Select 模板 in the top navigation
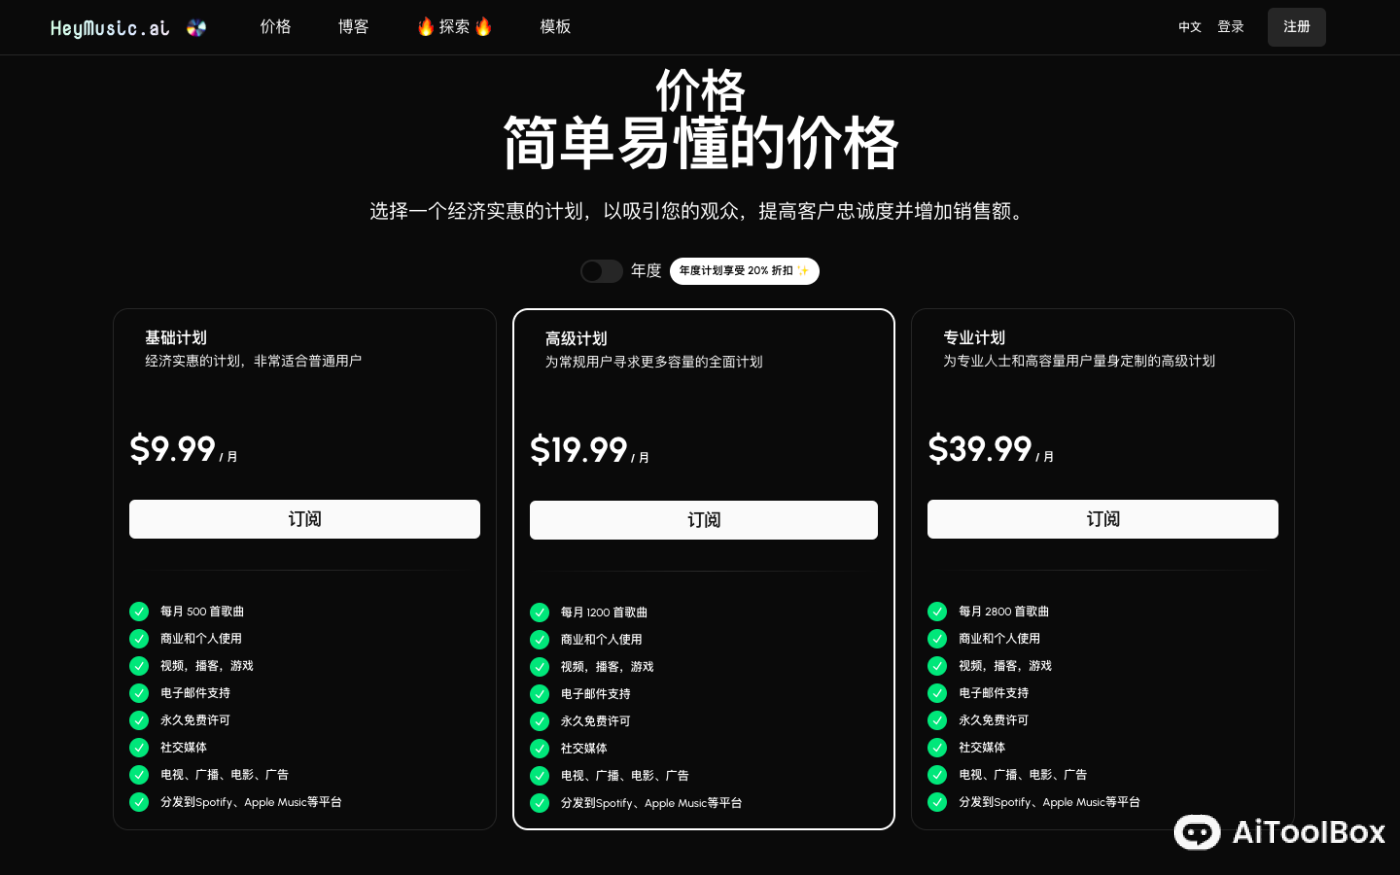 click(555, 27)
